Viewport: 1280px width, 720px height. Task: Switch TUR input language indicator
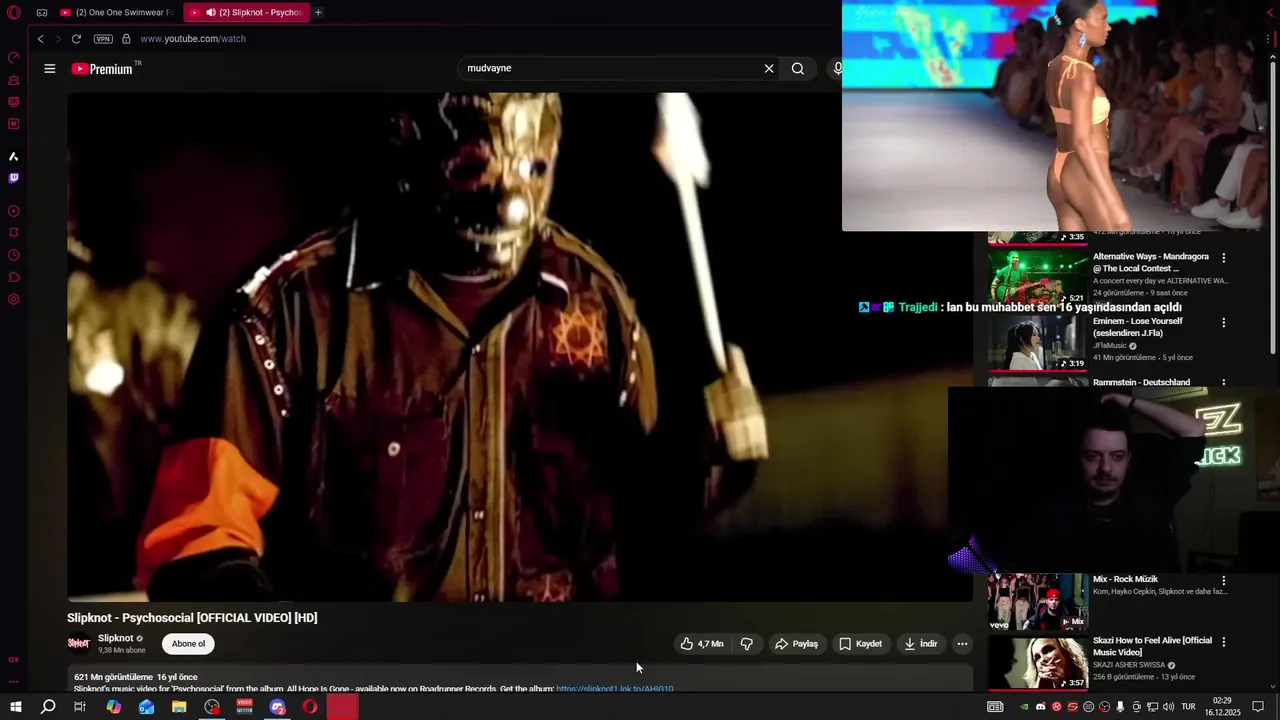(x=1189, y=707)
